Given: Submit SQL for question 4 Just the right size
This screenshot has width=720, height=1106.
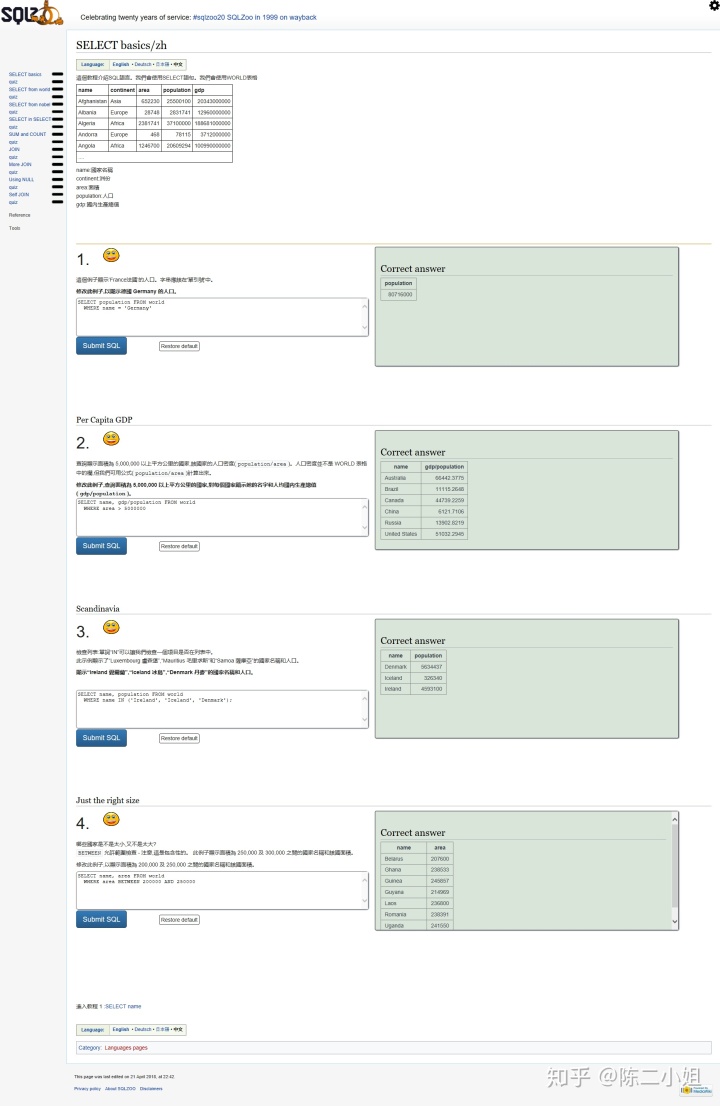Looking at the screenshot, I should pyautogui.click(x=101, y=919).
